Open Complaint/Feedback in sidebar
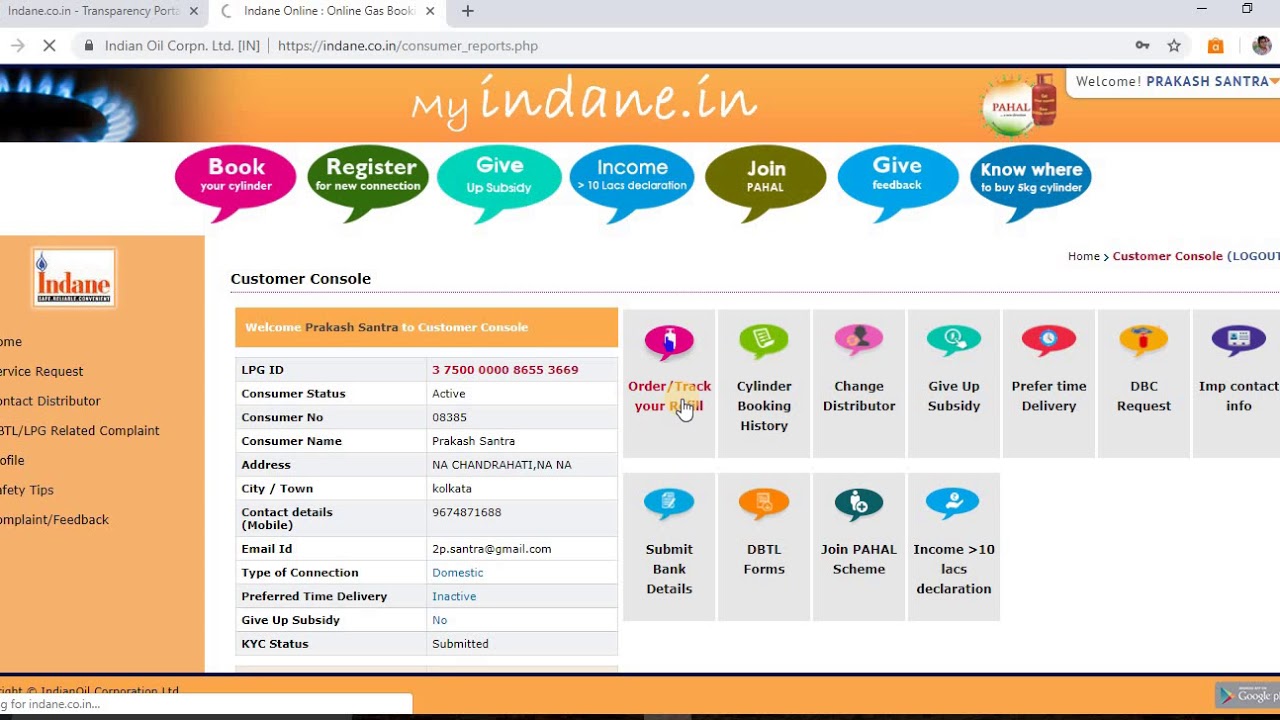Image resolution: width=1280 pixels, height=720 pixels. pos(54,520)
